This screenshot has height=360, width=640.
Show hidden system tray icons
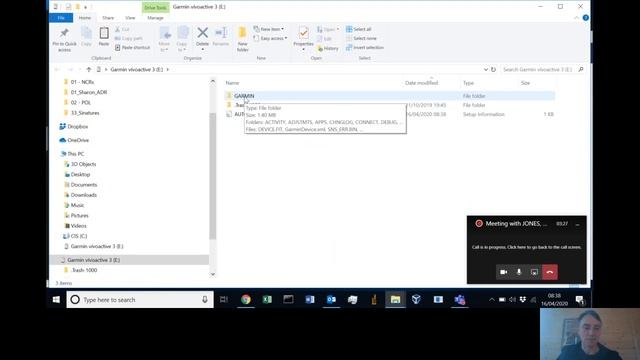(492, 300)
